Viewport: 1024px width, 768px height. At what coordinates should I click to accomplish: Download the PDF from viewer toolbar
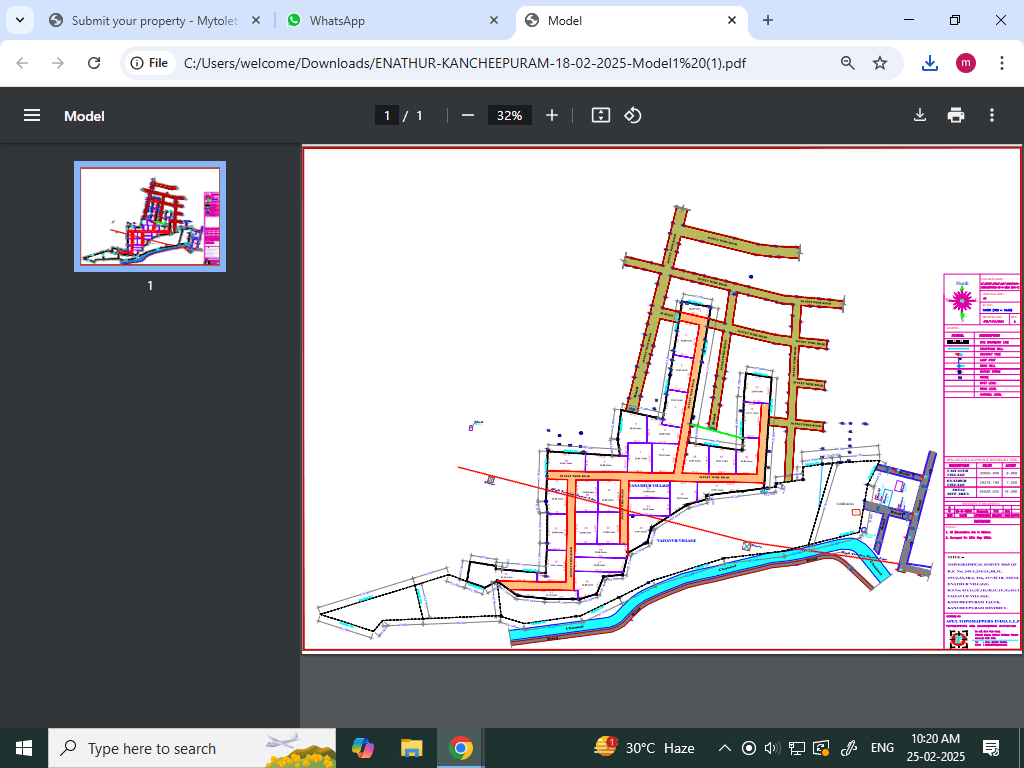click(x=920, y=116)
